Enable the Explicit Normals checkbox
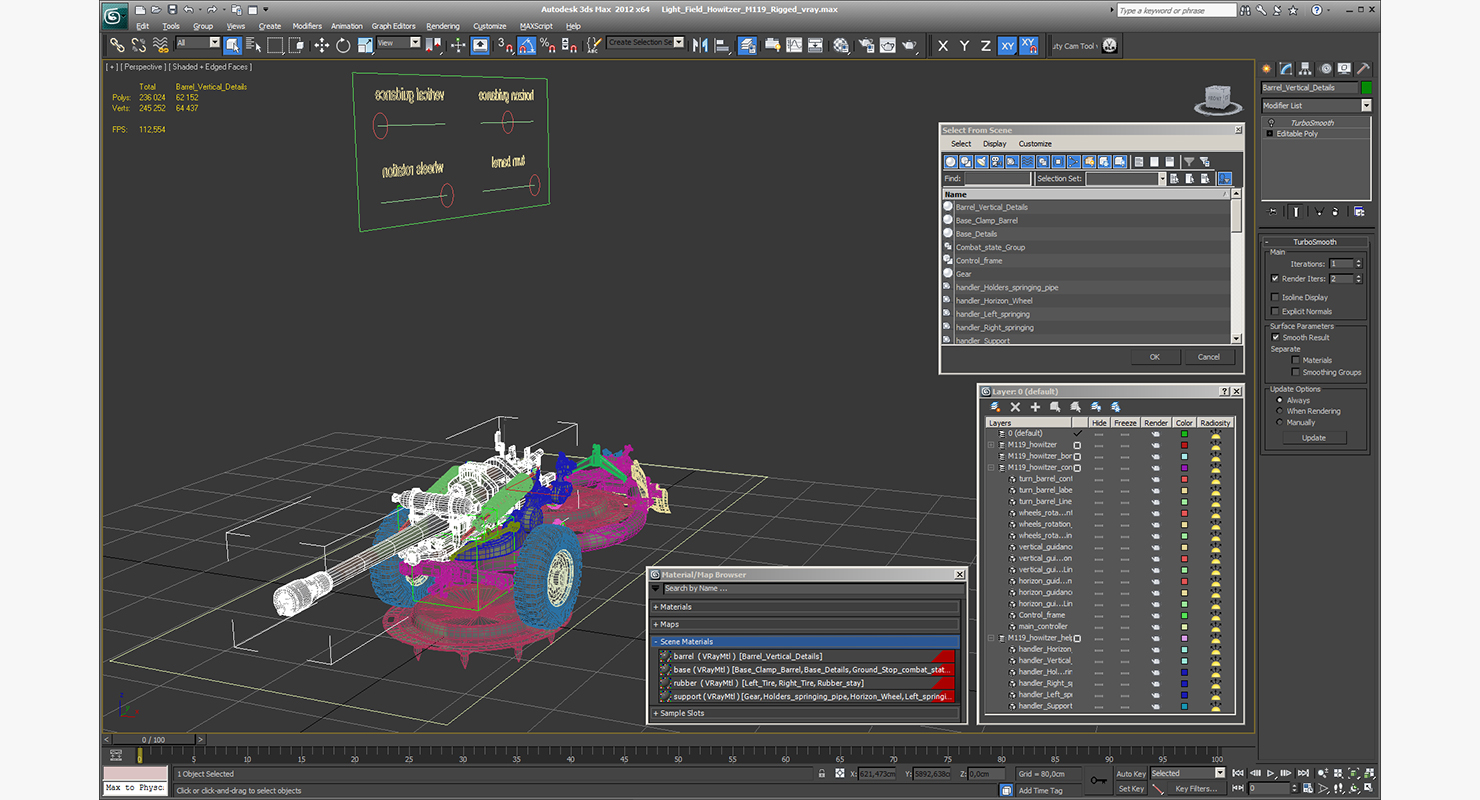Image resolution: width=1480 pixels, height=800 pixels. click(1275, 311)
